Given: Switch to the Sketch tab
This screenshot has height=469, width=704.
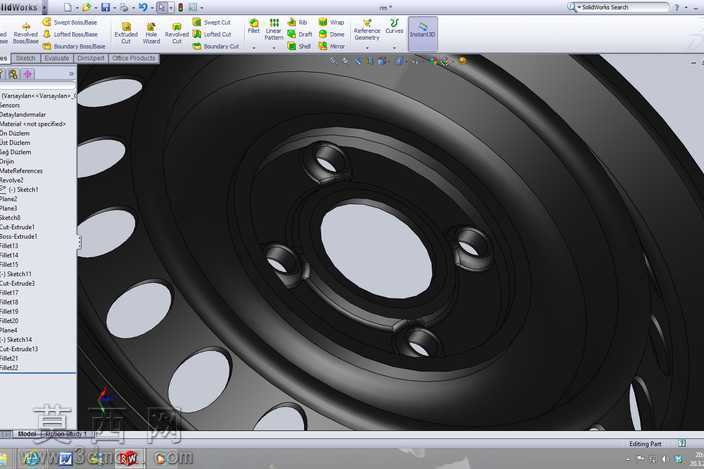Looking at the screenshot, I should pyautogui.click(x=26, y=58).
